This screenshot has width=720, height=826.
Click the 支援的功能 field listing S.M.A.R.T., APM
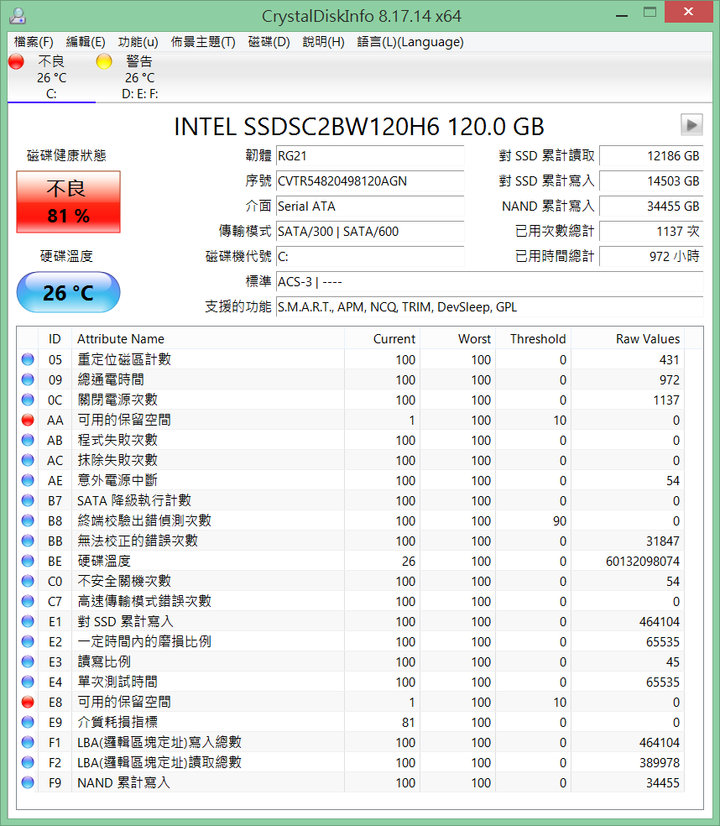click(489, 307)
